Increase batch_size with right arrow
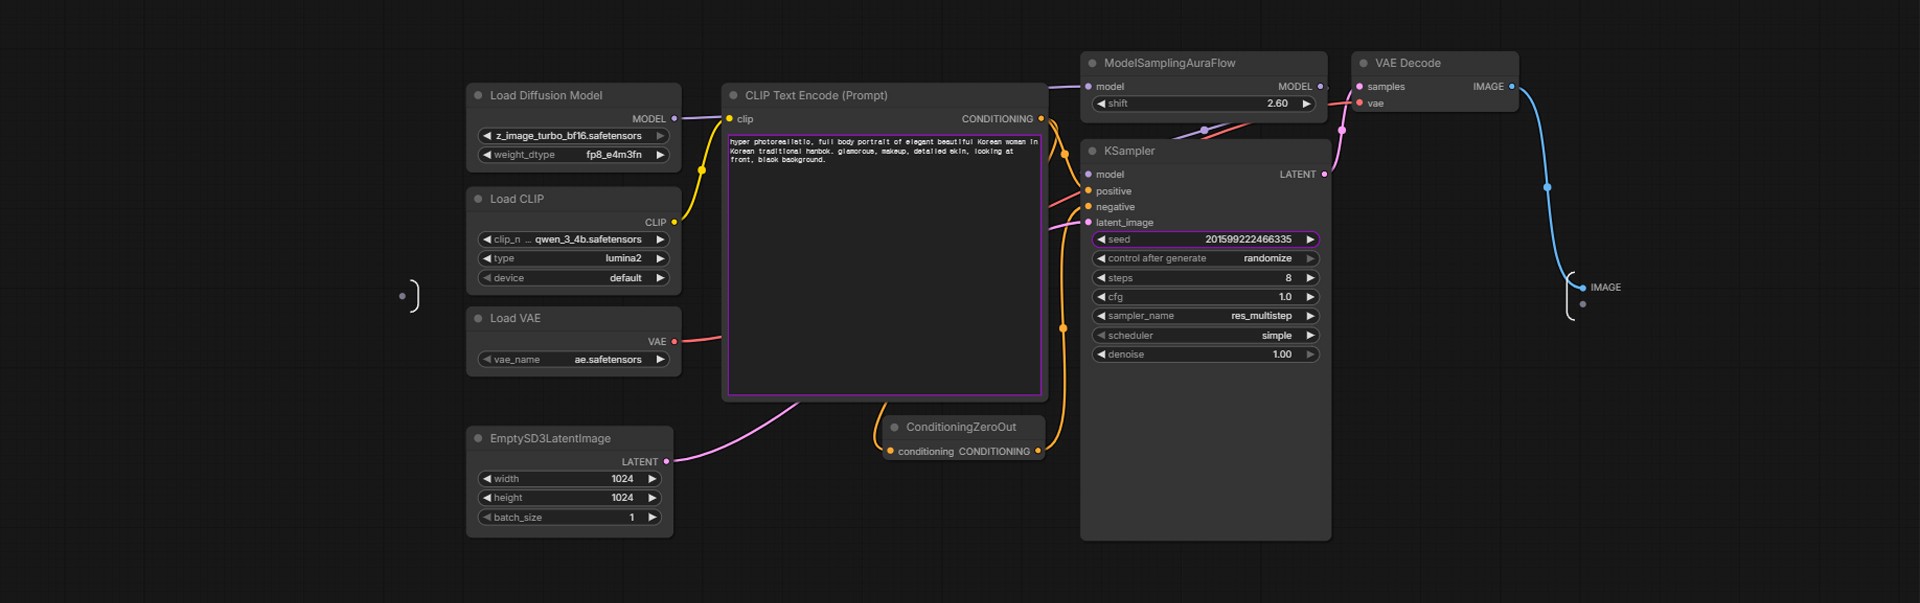 (652, 518)
